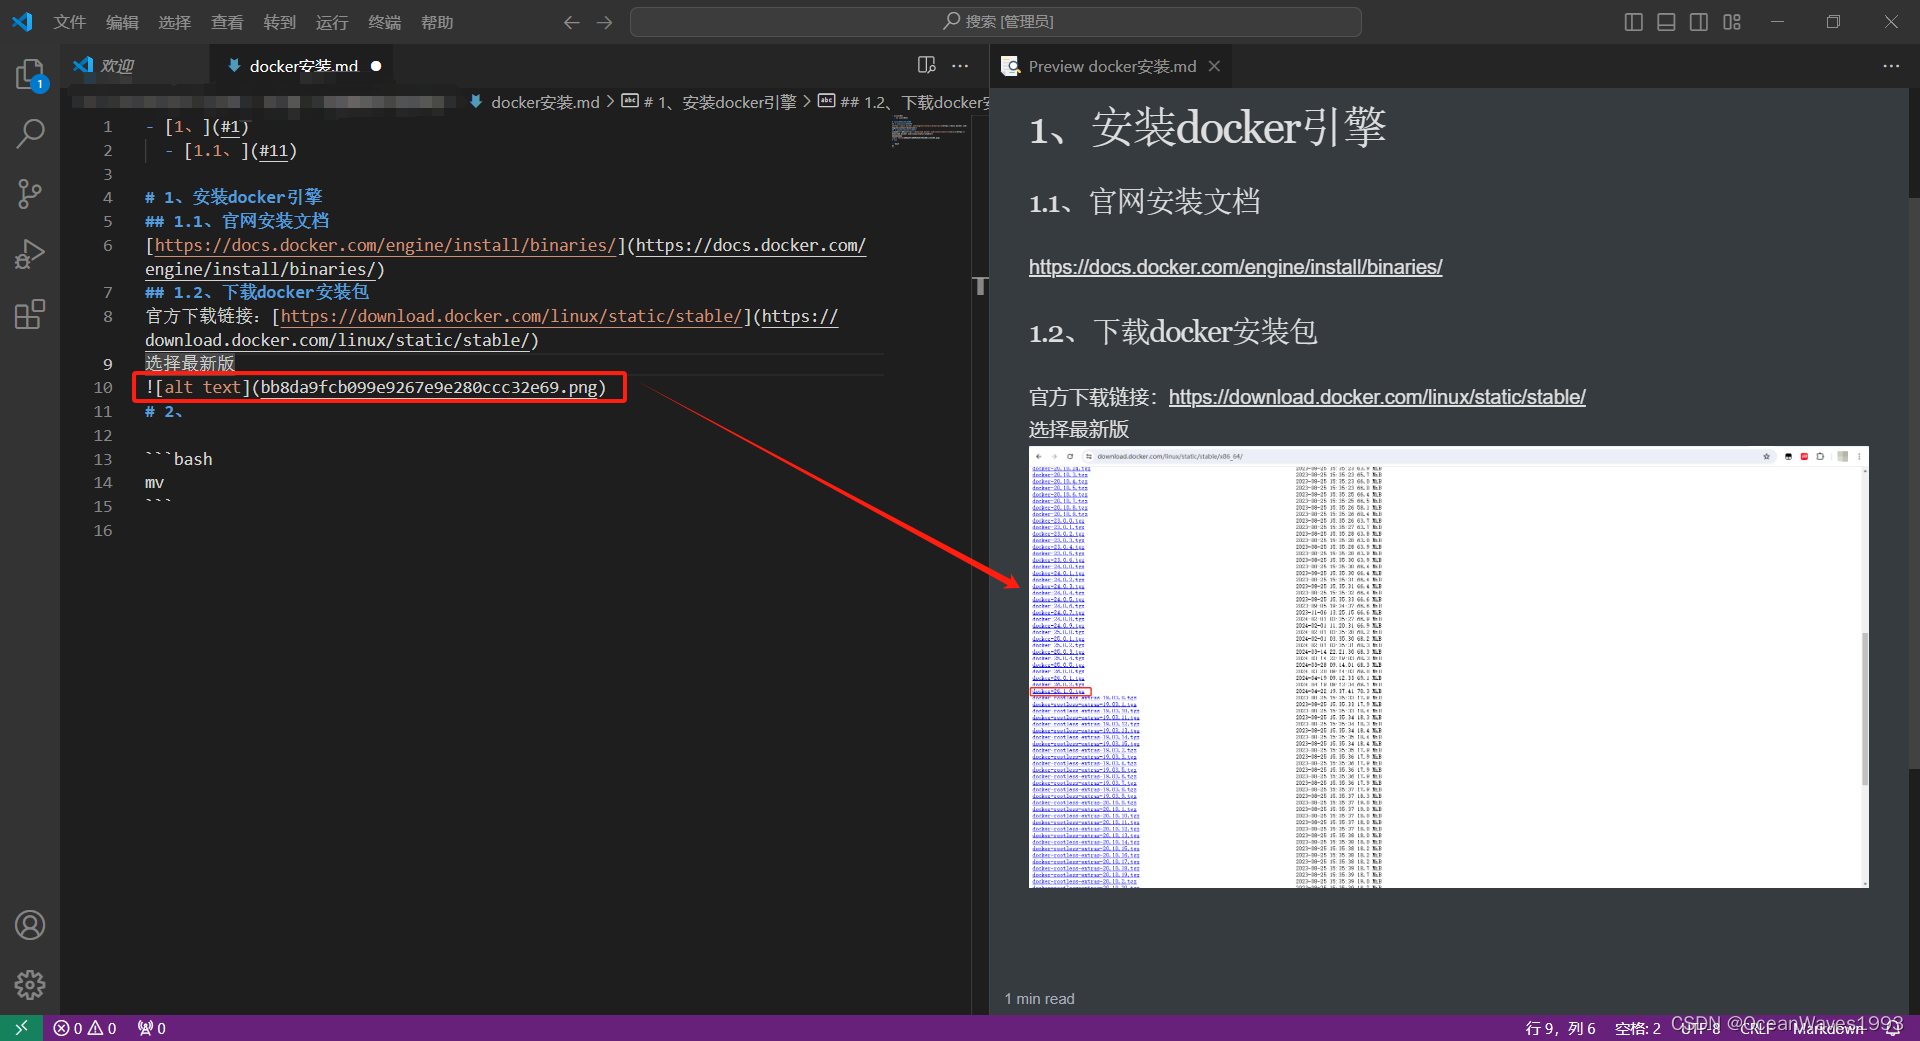Open the 帮助 menu

pos(437,22)
